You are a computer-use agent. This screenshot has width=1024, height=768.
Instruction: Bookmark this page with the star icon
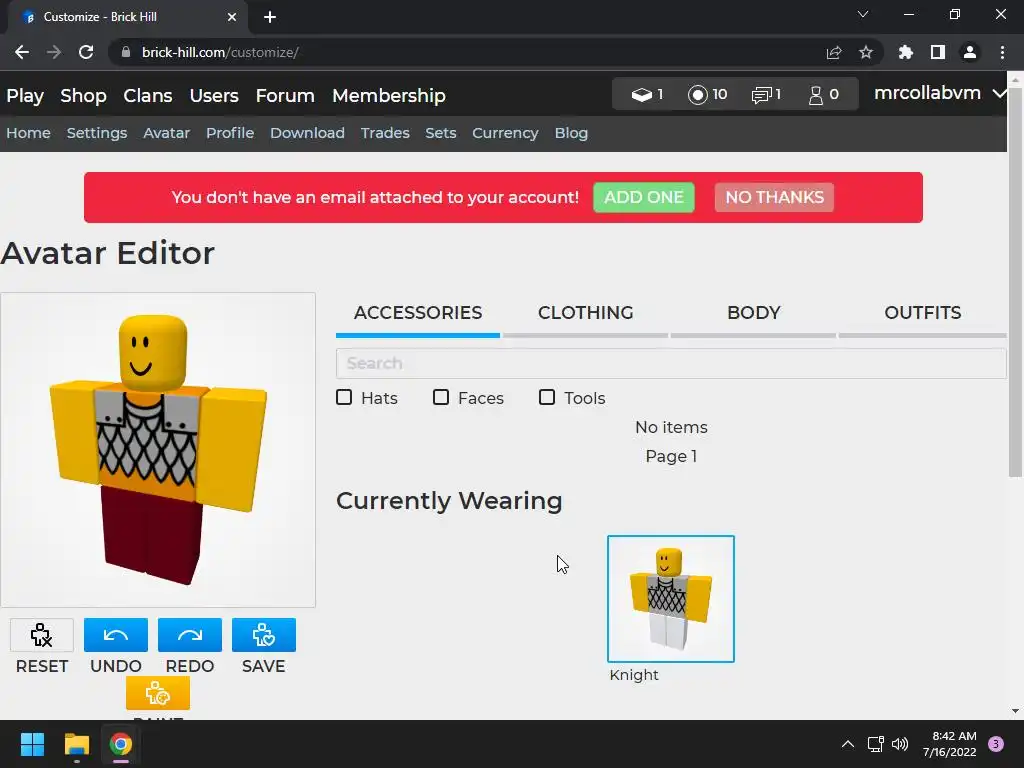866,52
